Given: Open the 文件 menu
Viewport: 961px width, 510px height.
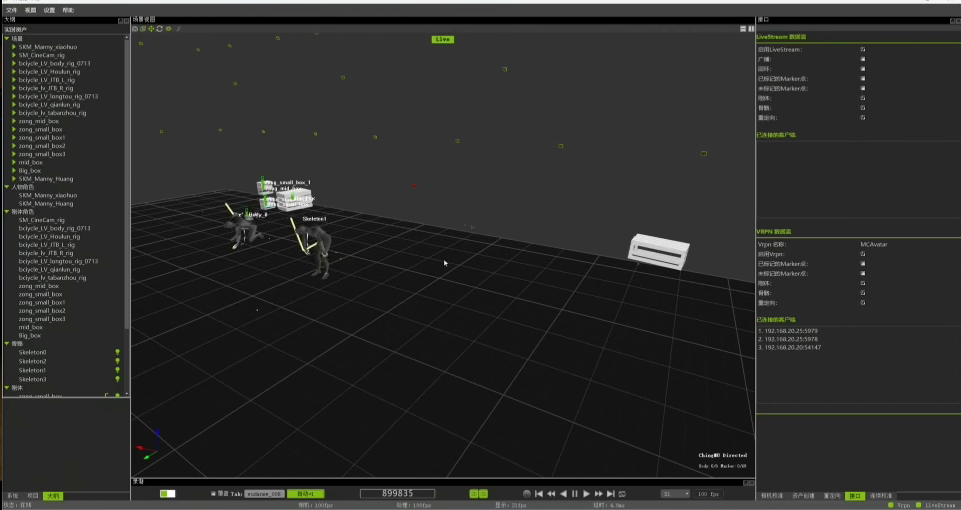Looking at the screenshot, I should pyautogui.click(x=11, y=9).
